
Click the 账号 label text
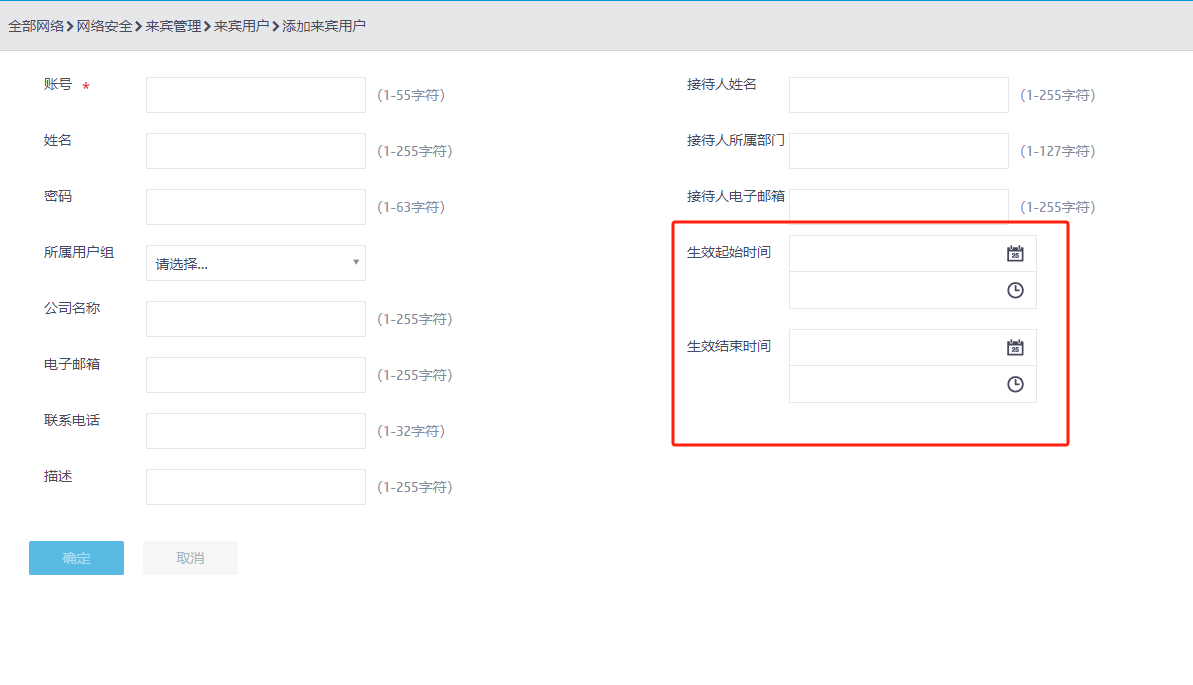tap(58, 84)
